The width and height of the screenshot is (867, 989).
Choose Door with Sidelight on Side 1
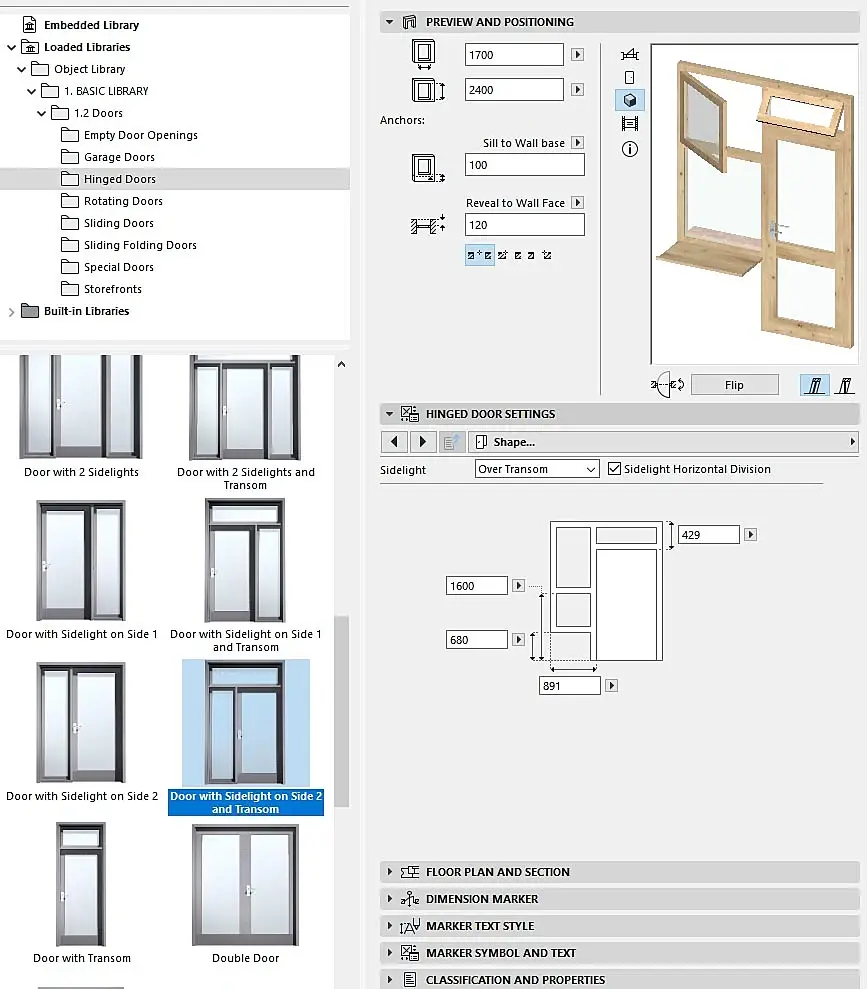click(81, 561)
